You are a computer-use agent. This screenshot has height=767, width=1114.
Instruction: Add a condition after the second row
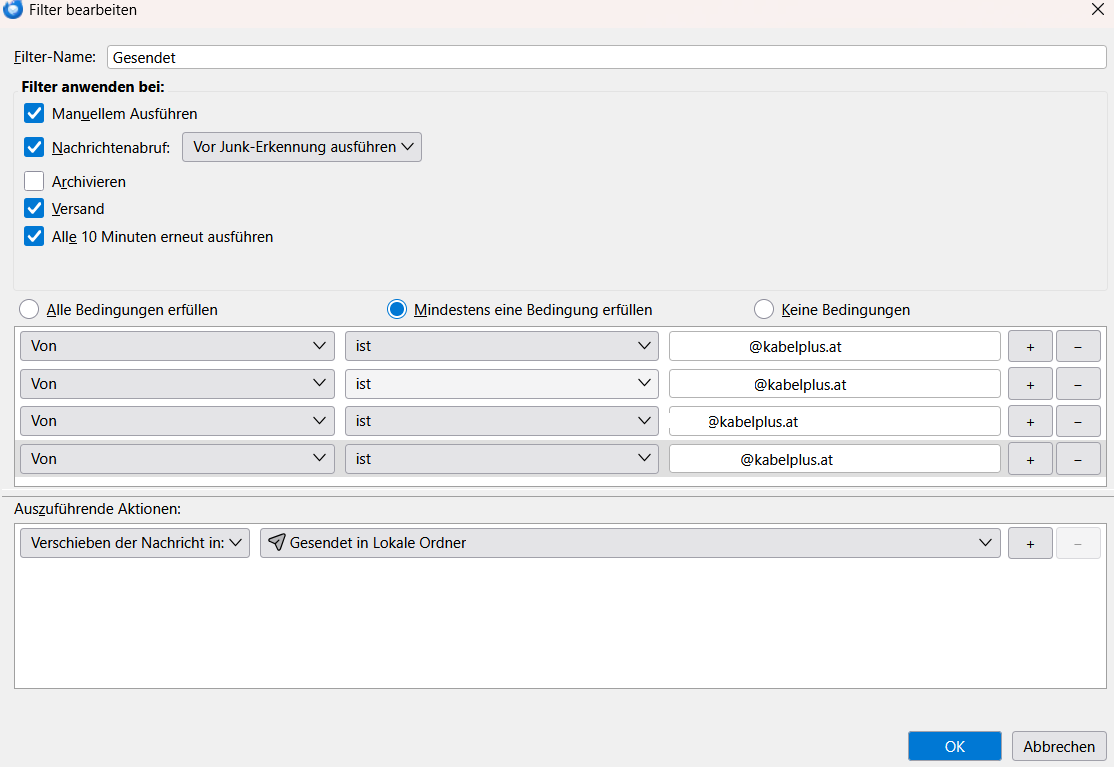1030,384
